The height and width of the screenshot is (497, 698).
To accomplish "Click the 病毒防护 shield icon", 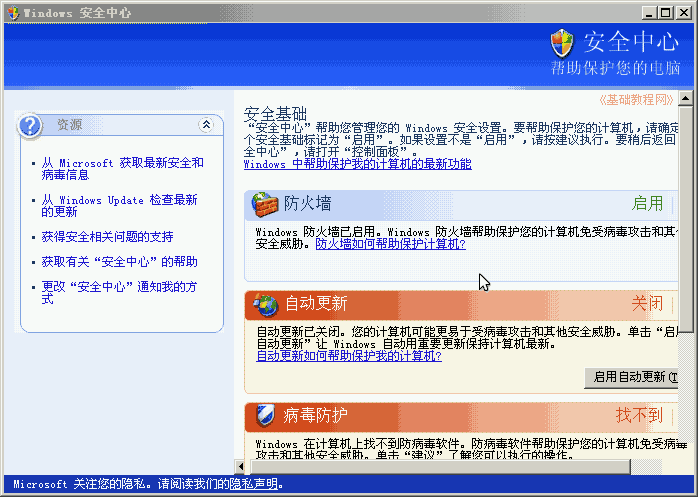I will tap(265, 415).
